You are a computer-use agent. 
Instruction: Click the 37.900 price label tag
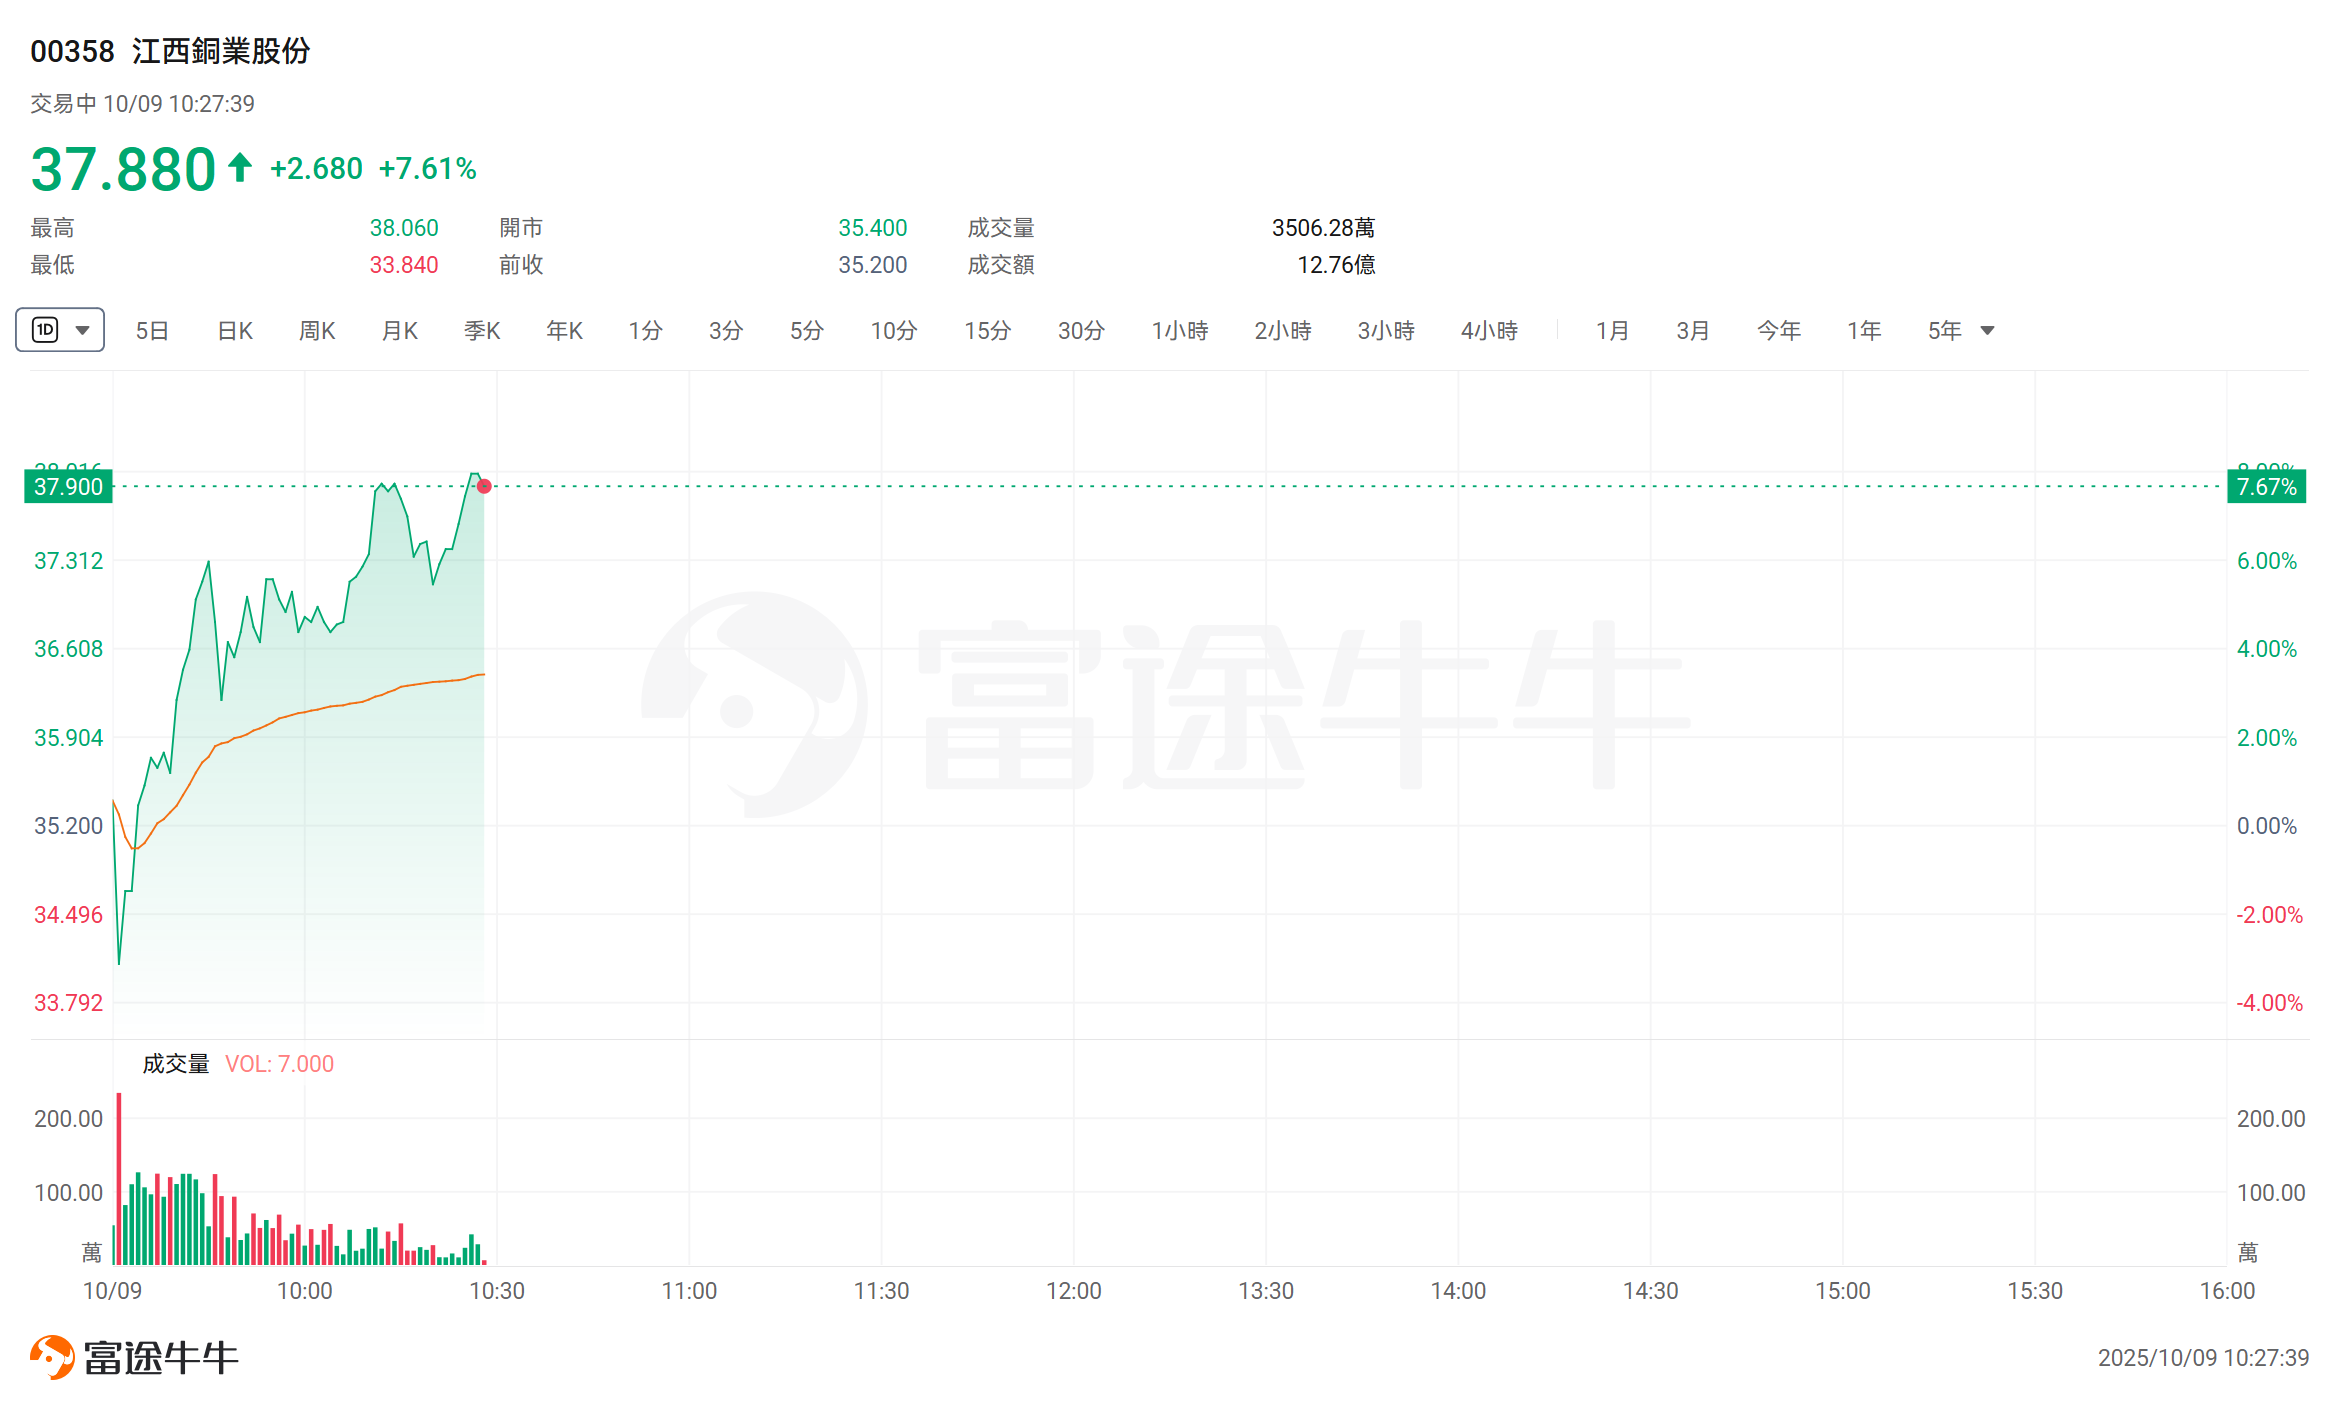click(x=68, y=487)
